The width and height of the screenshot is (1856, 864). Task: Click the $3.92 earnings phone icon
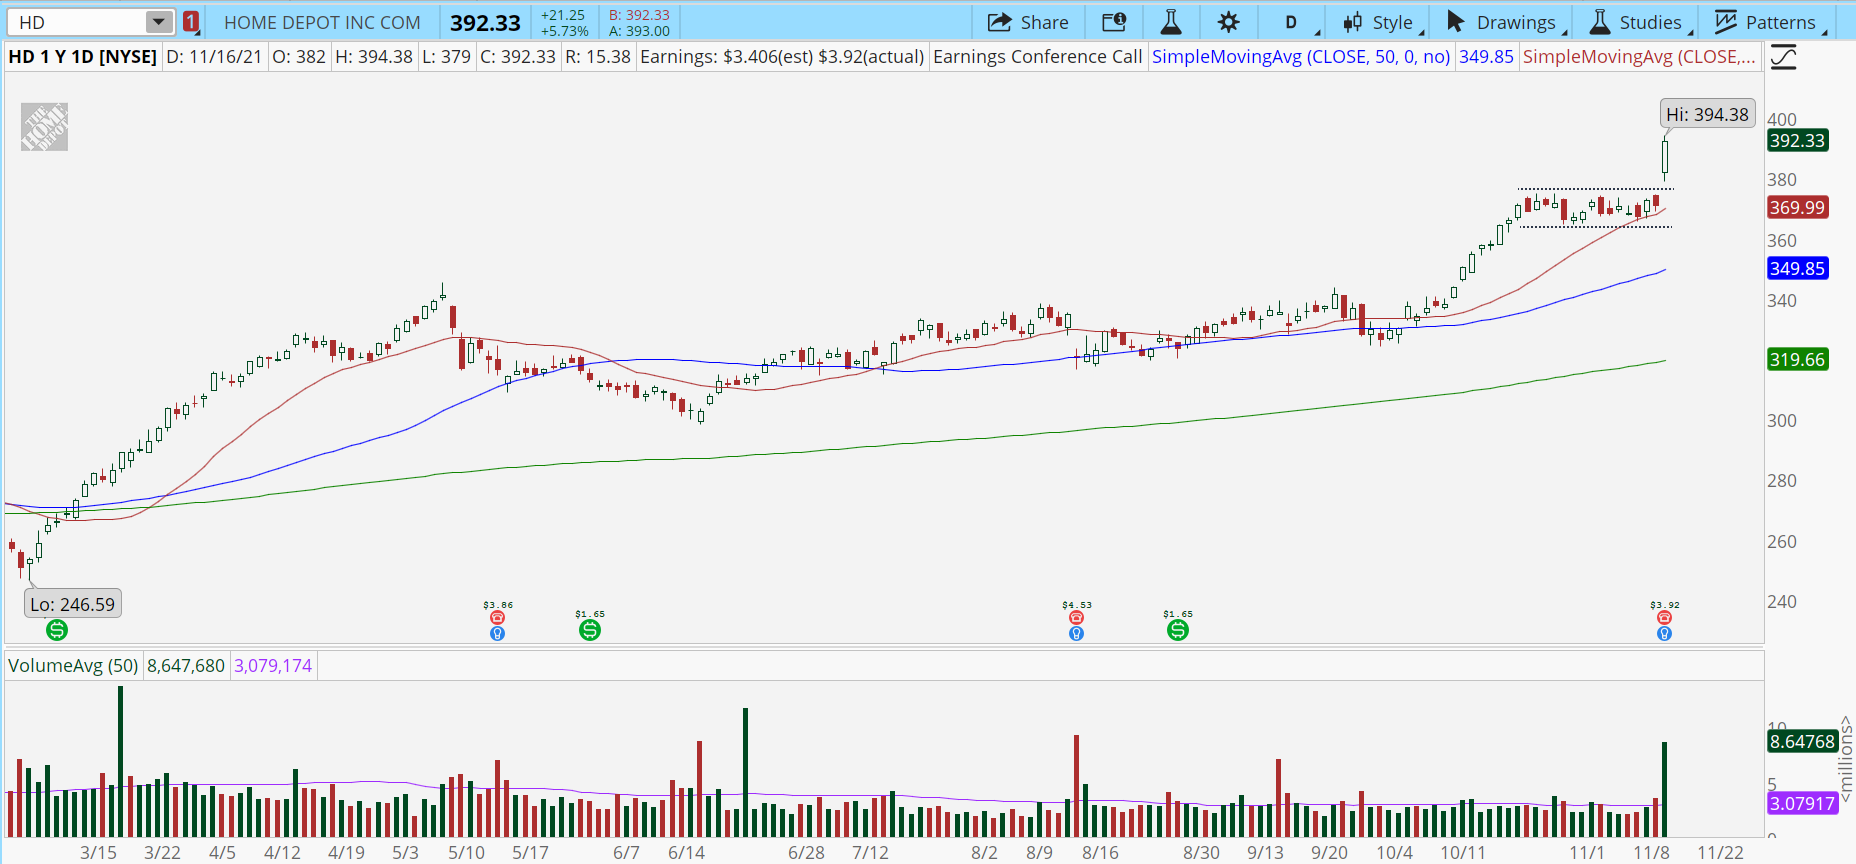click(x=1664, y=618)
